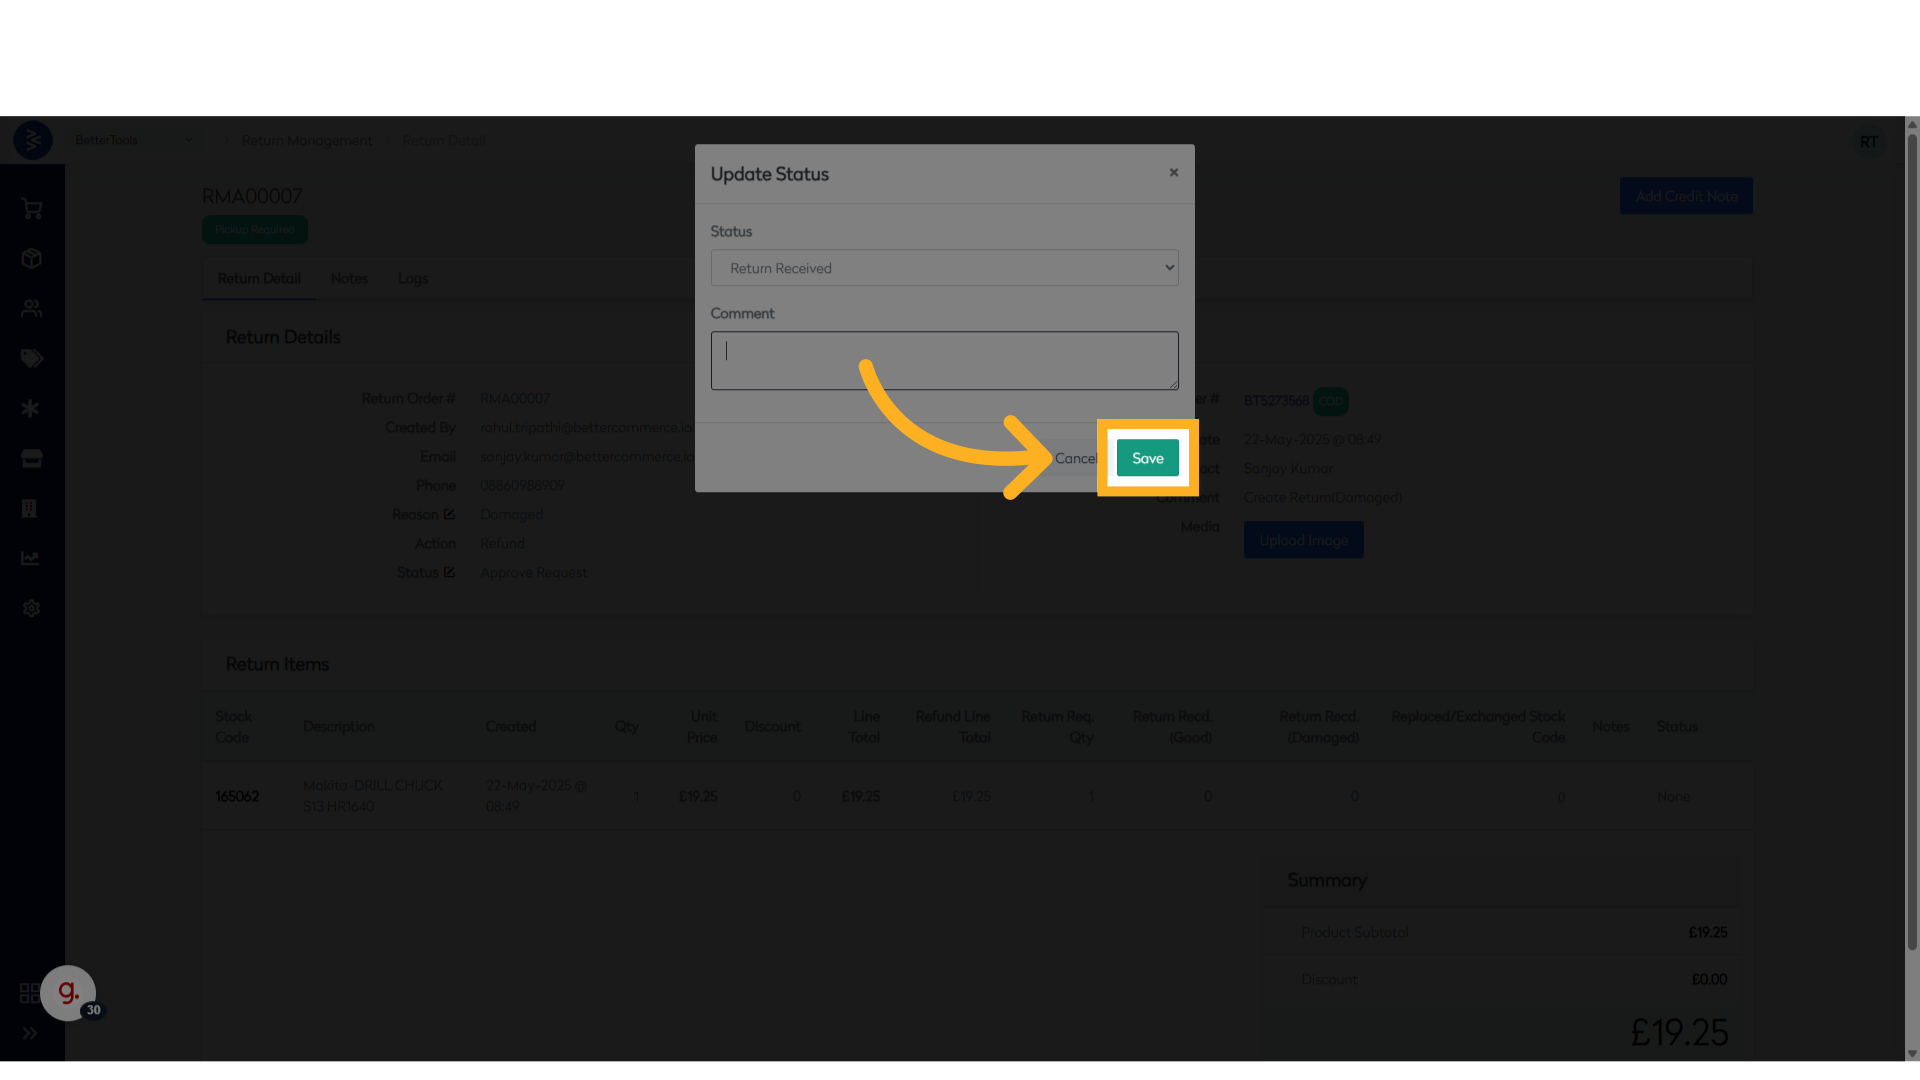Open the settings gear sidebar icon
The height and width of the screenshot is (1080, 1920).
click(x=32, y=608)
